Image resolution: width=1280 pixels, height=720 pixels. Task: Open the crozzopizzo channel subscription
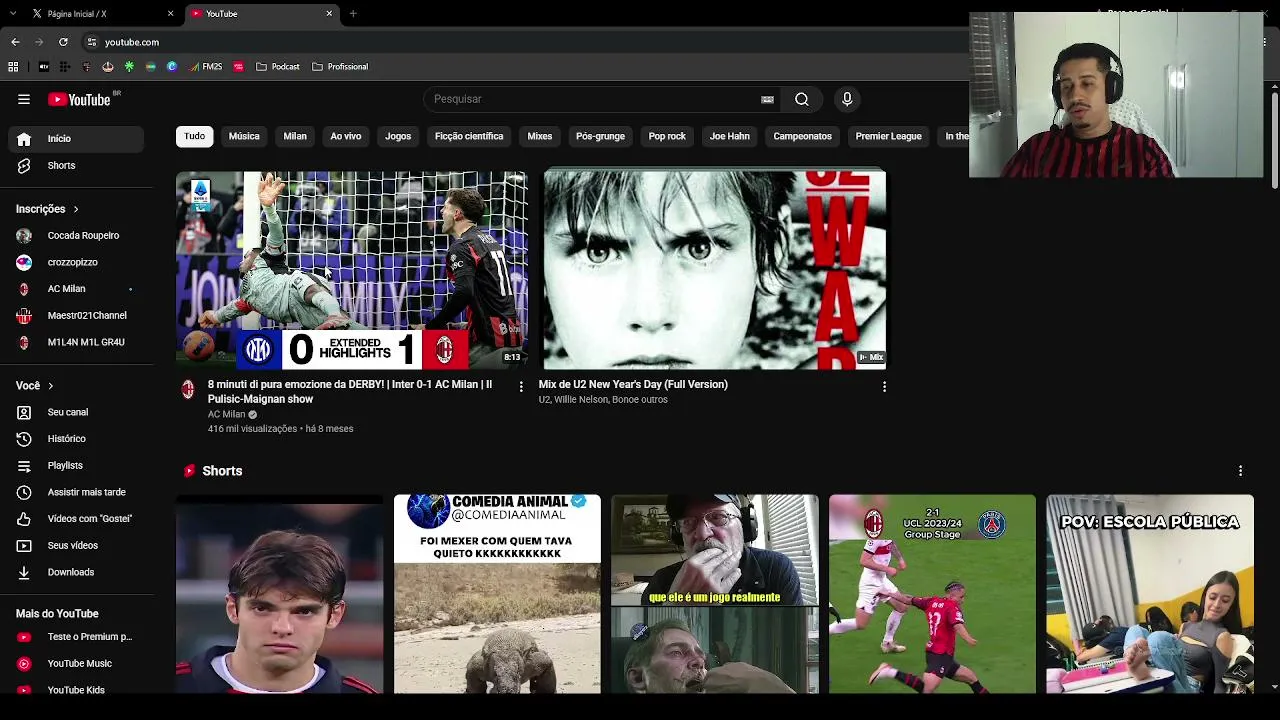76,262
